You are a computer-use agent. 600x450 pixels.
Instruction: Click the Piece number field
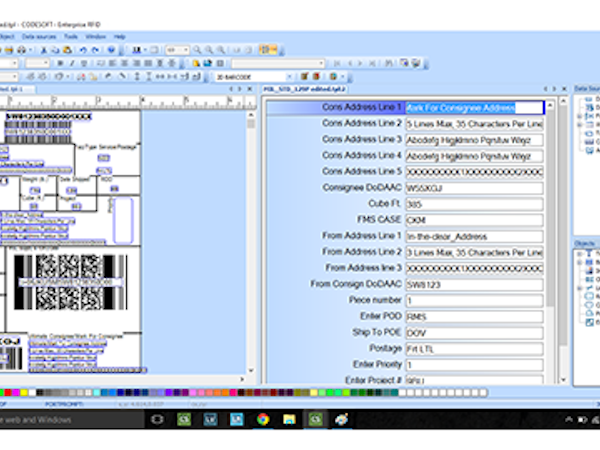(x=474, y=300)
